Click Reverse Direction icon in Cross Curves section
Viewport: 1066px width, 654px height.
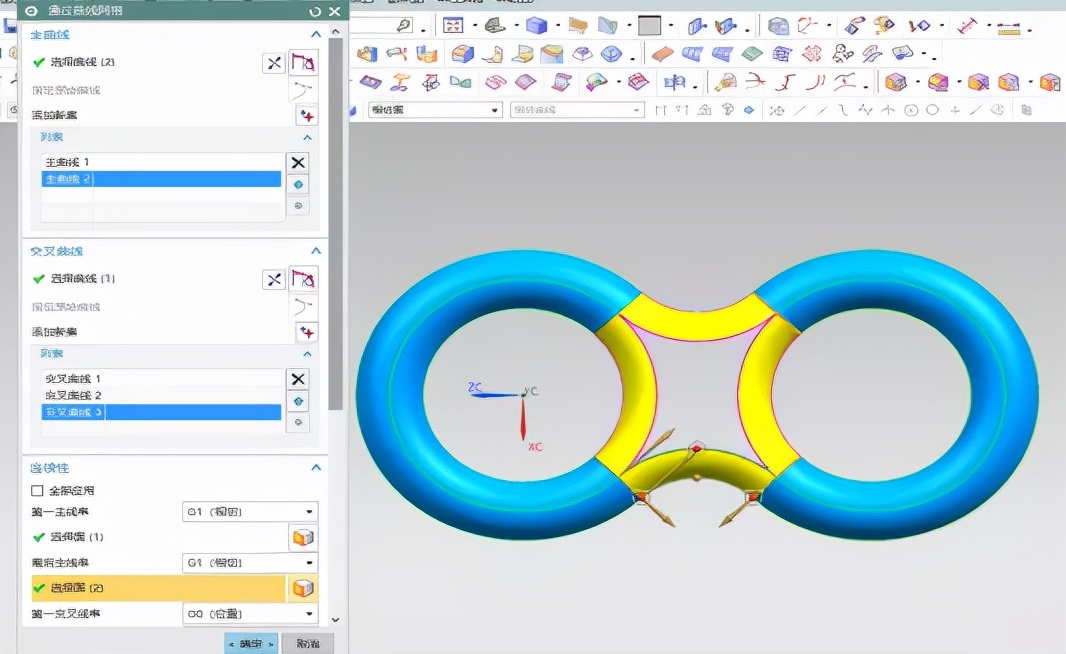coord(273,280)
